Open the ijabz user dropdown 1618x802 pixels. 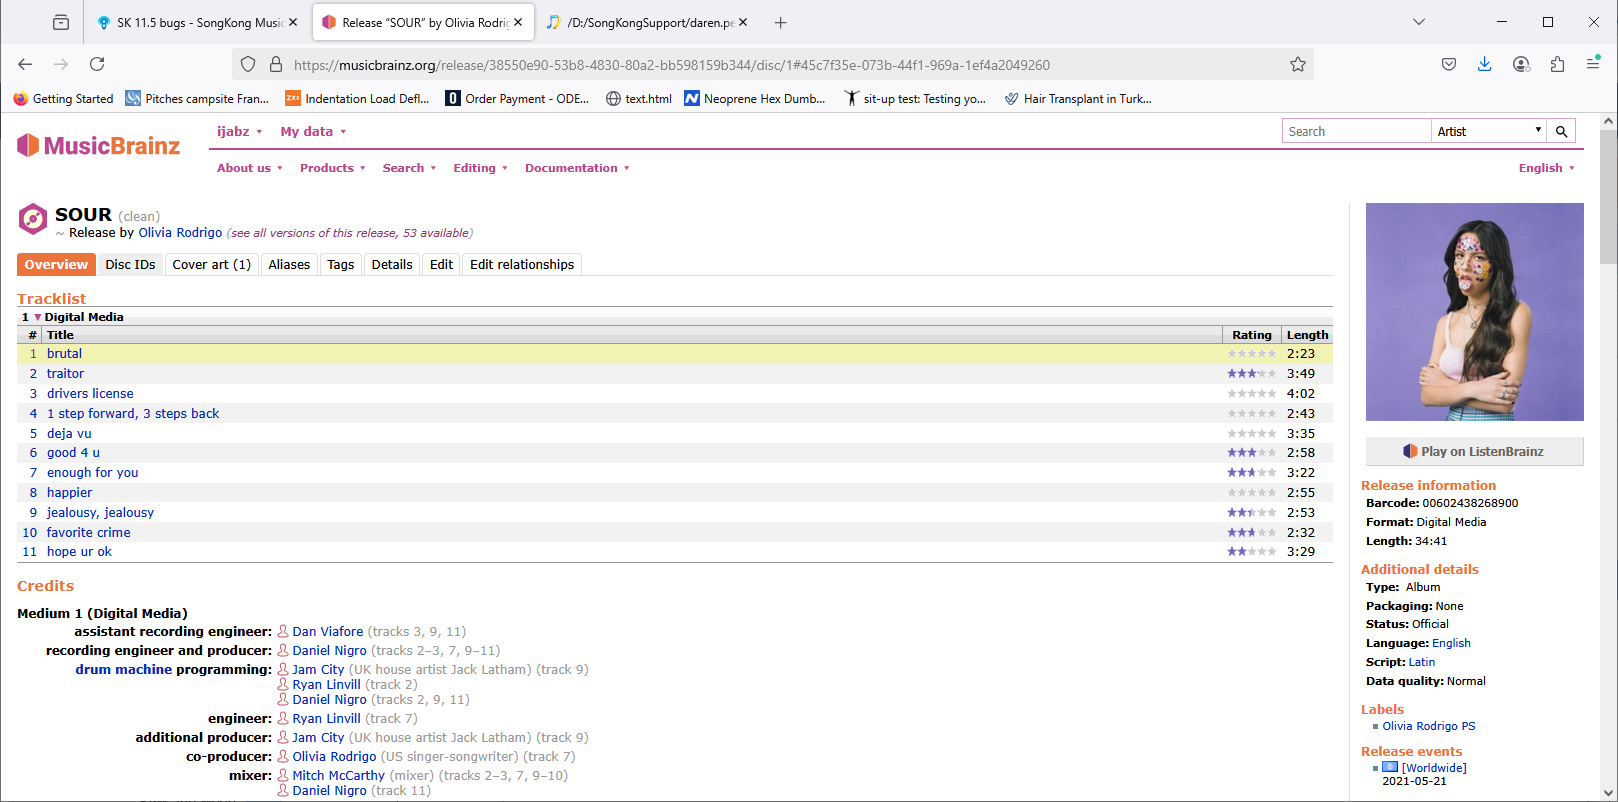(240, 131)
